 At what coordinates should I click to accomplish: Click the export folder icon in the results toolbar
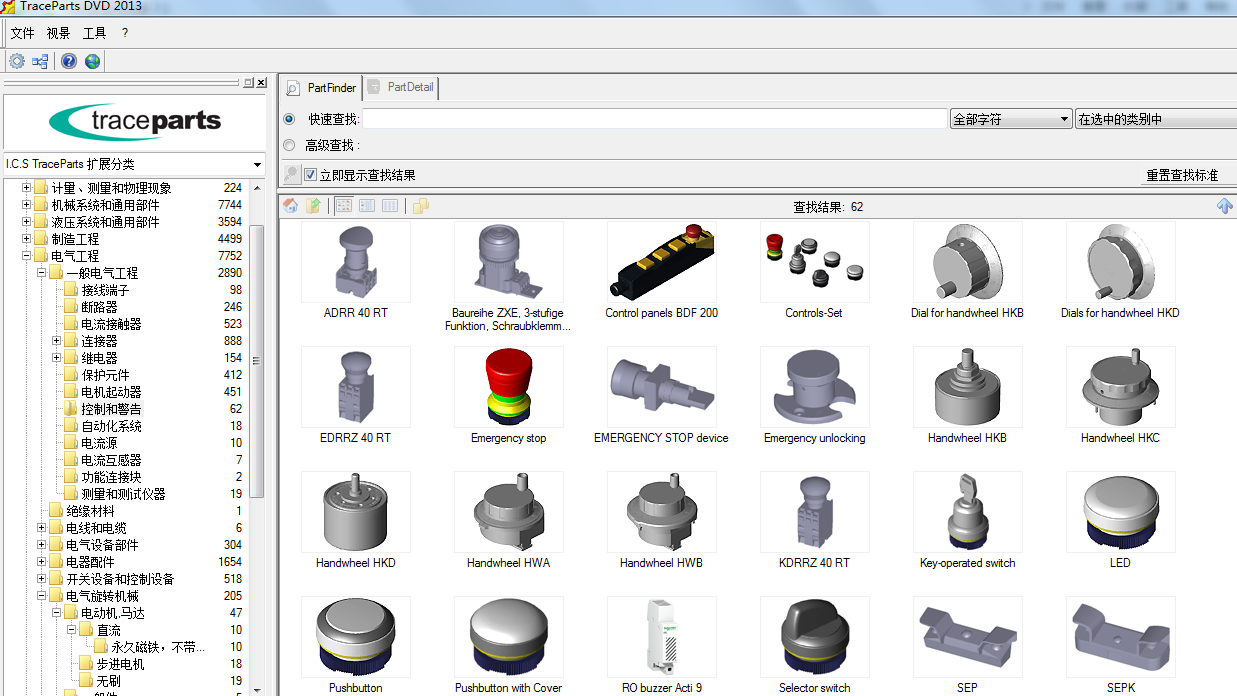pos(313,206)
